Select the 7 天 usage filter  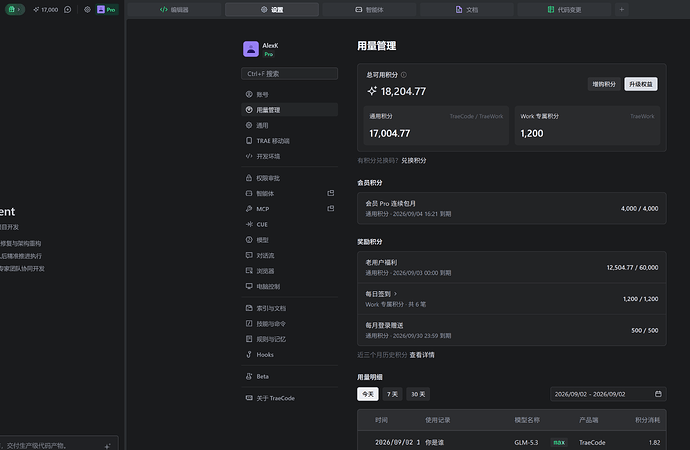[x=392, y=394]
